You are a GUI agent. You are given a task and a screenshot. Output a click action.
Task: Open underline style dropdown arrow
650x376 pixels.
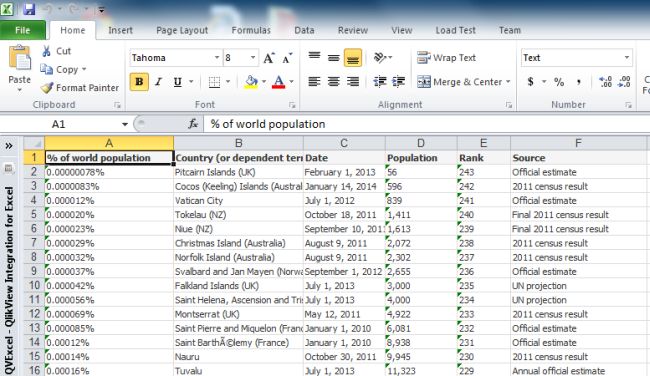(x=191, y=82)
